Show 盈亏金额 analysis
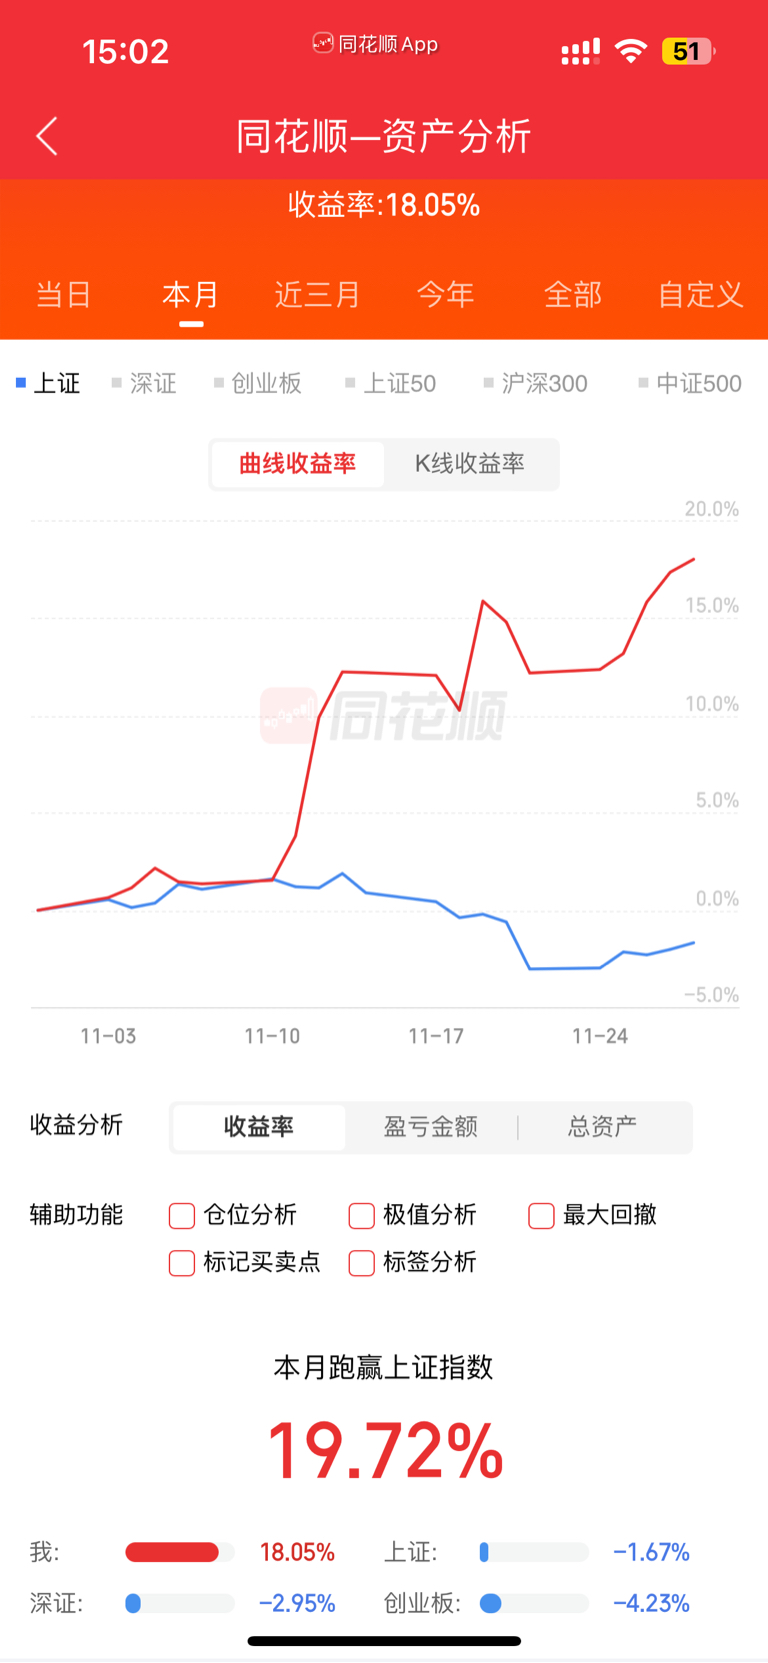 tap(431, 1127)
